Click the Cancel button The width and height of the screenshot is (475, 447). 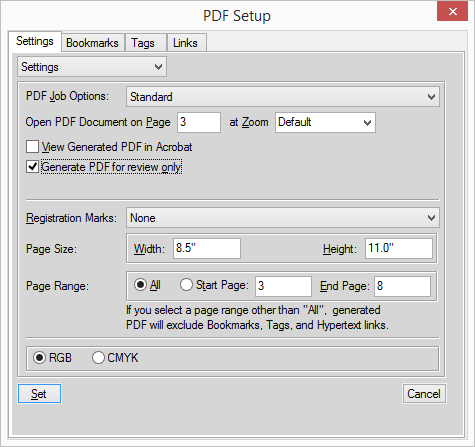pos(424,394)
